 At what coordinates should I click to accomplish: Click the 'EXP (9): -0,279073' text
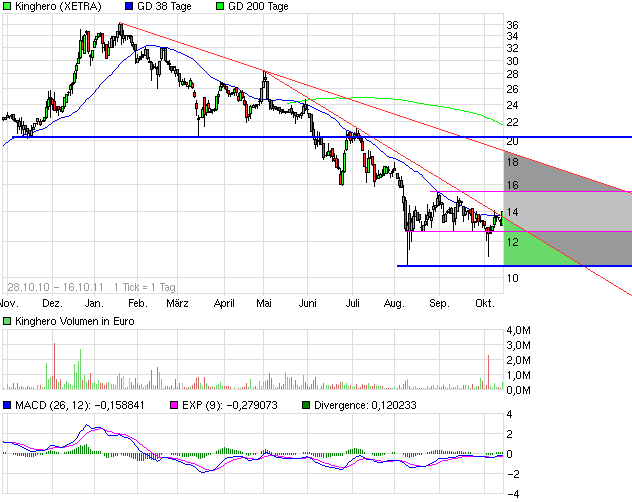coord(230,405)
